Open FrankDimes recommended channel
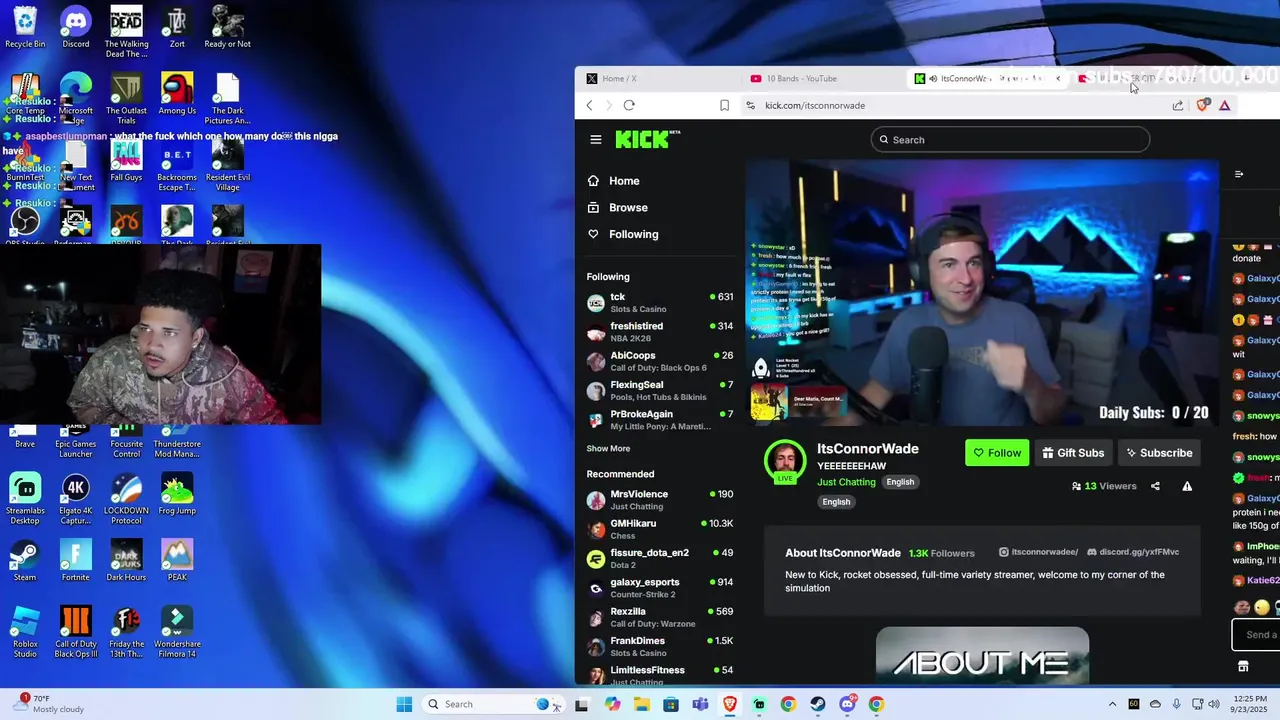This screenshot has width=1280, height=720. pos(660,646)
